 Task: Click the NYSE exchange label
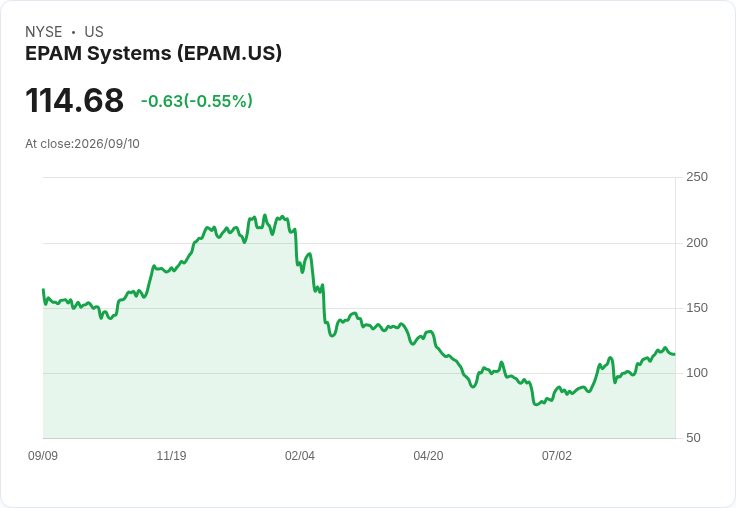click(44, 32)
